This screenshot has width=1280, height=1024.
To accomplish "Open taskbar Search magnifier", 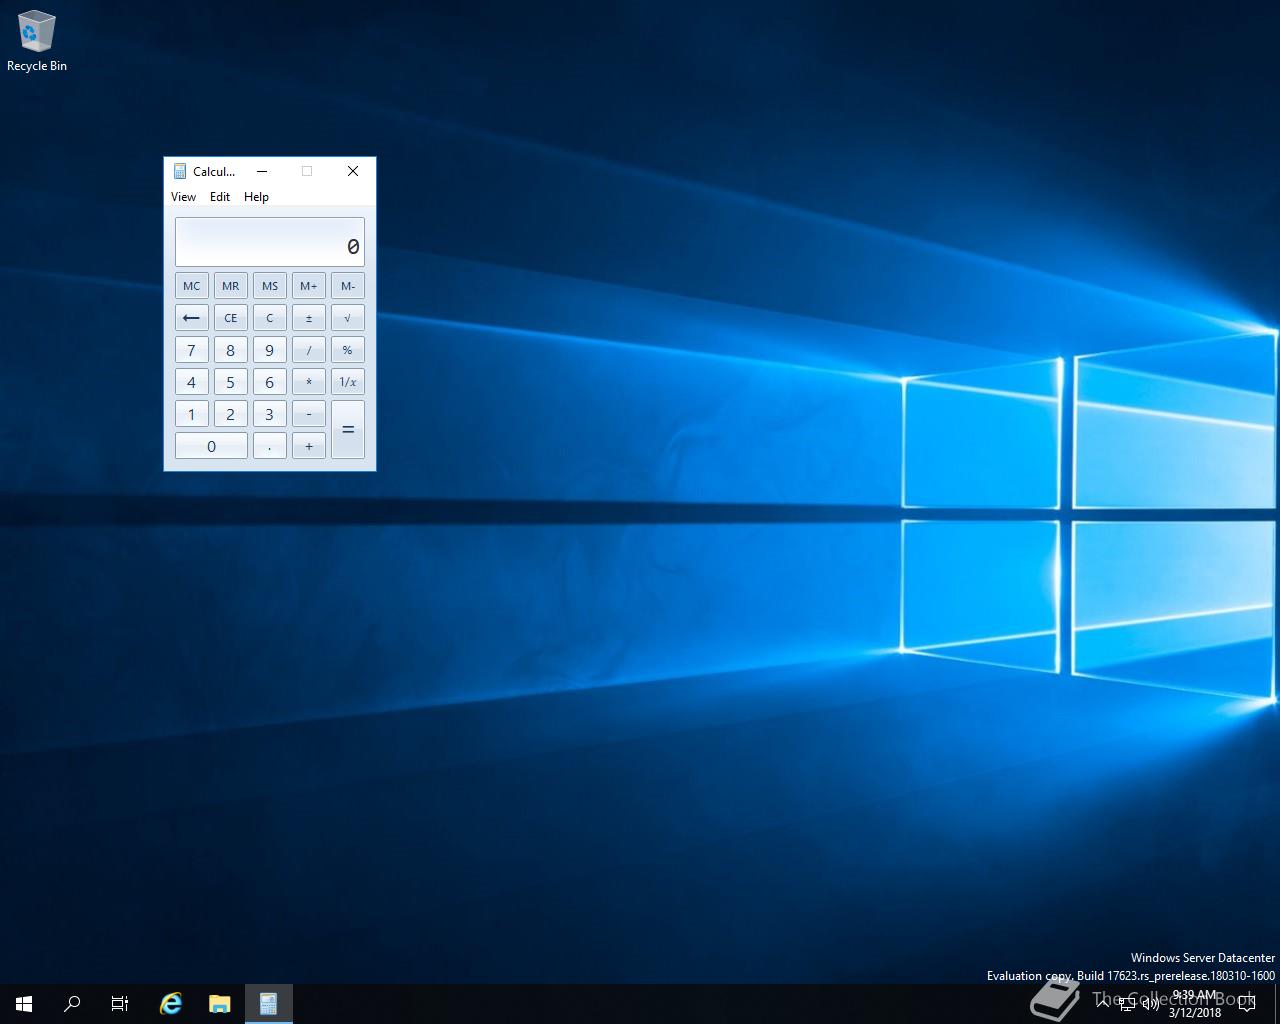I will 72,1004.
